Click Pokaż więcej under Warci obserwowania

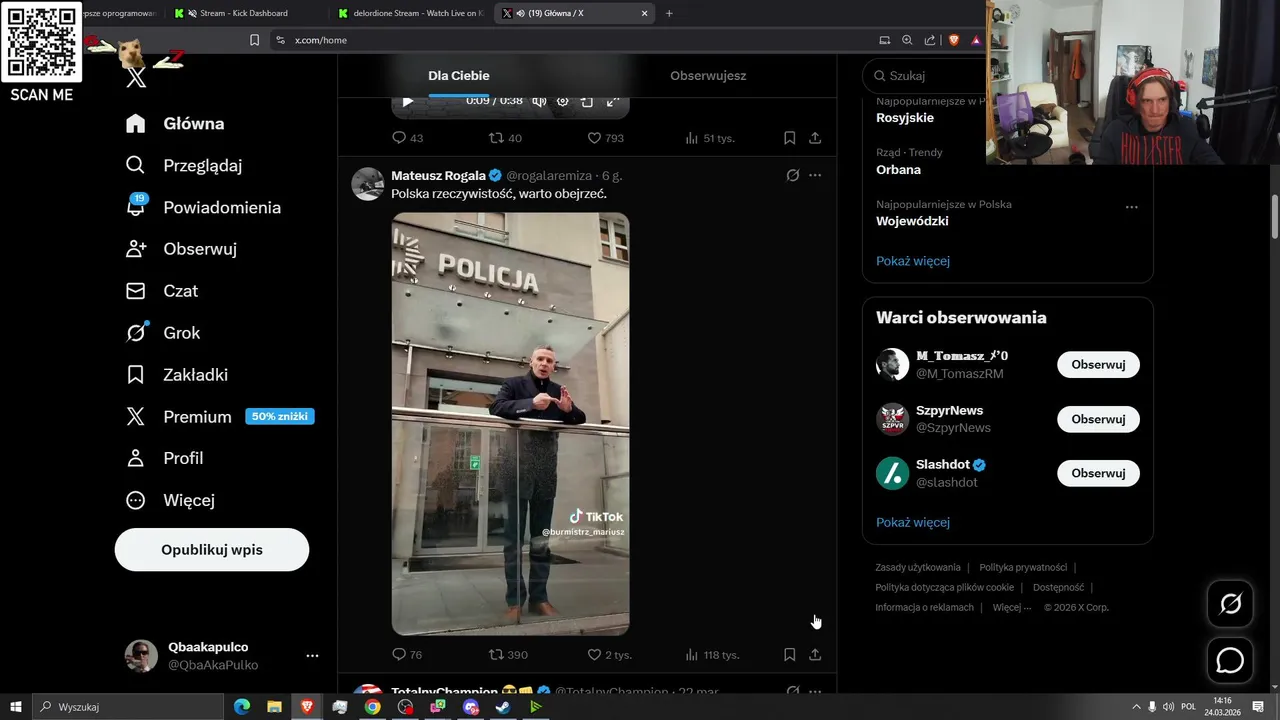(x=913, y=522)
